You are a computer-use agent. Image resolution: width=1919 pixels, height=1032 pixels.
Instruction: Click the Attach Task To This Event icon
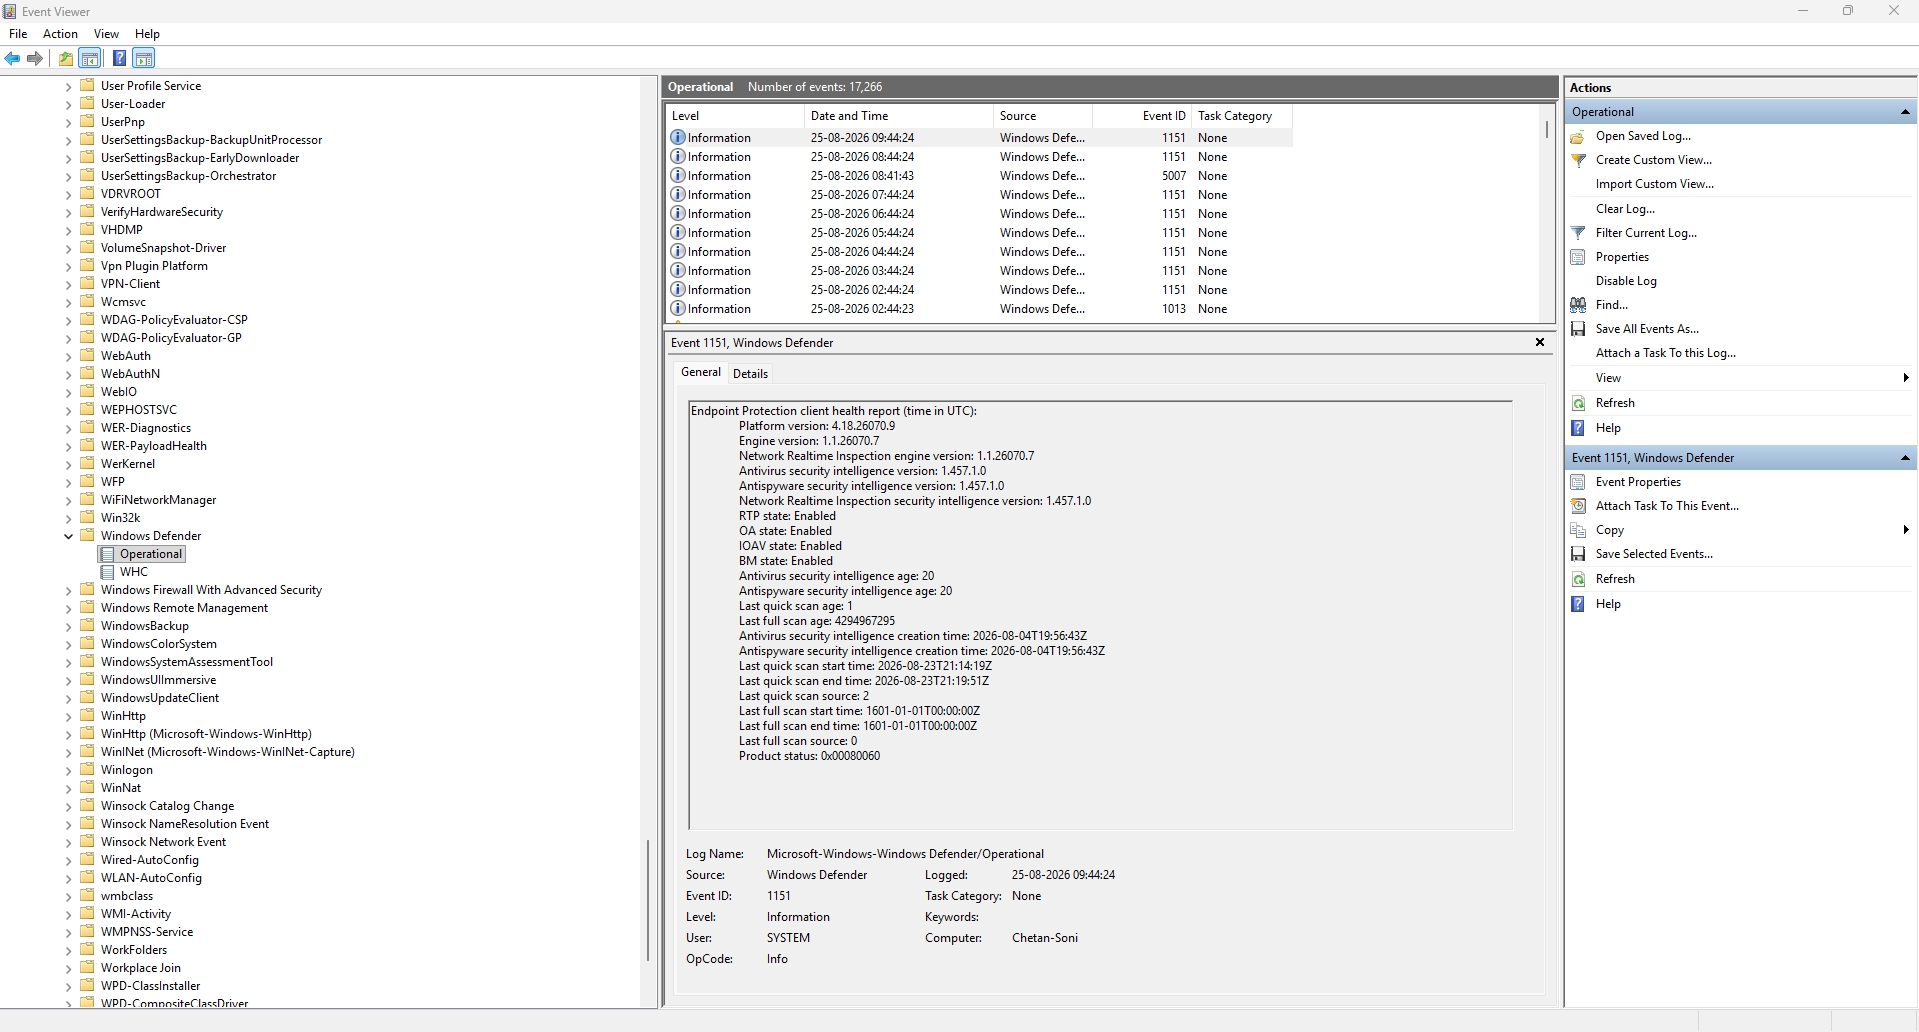(x=1578, y=506)
